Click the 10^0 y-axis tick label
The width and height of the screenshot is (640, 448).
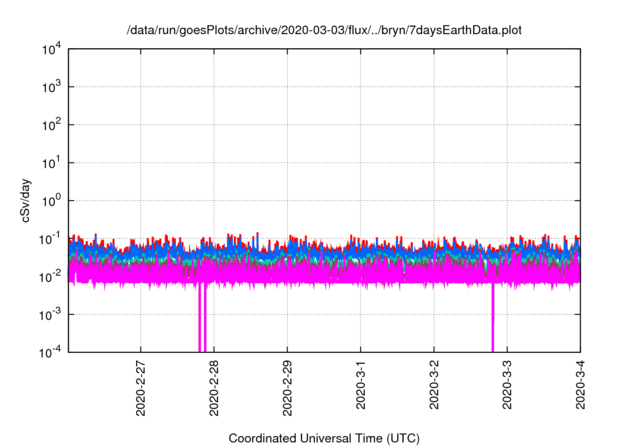(52, 201)
